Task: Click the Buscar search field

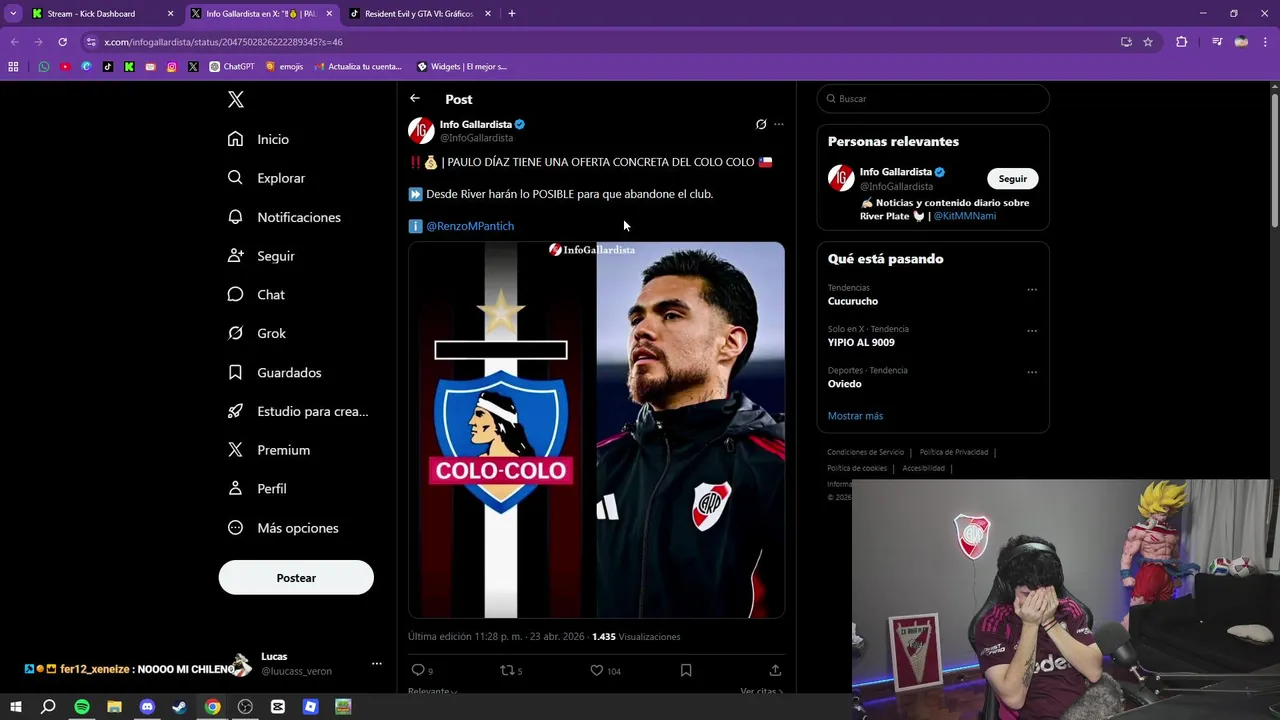Action: (x=933, y=99)
